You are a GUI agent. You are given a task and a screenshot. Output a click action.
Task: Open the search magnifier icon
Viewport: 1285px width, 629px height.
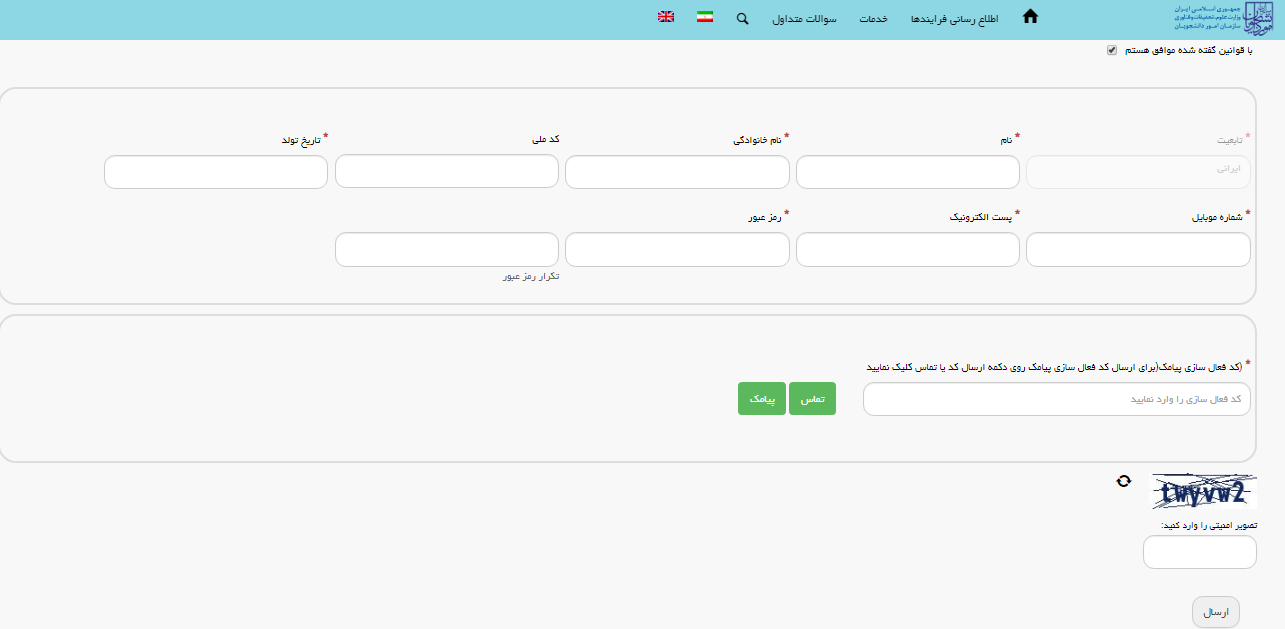pos(742,19)
